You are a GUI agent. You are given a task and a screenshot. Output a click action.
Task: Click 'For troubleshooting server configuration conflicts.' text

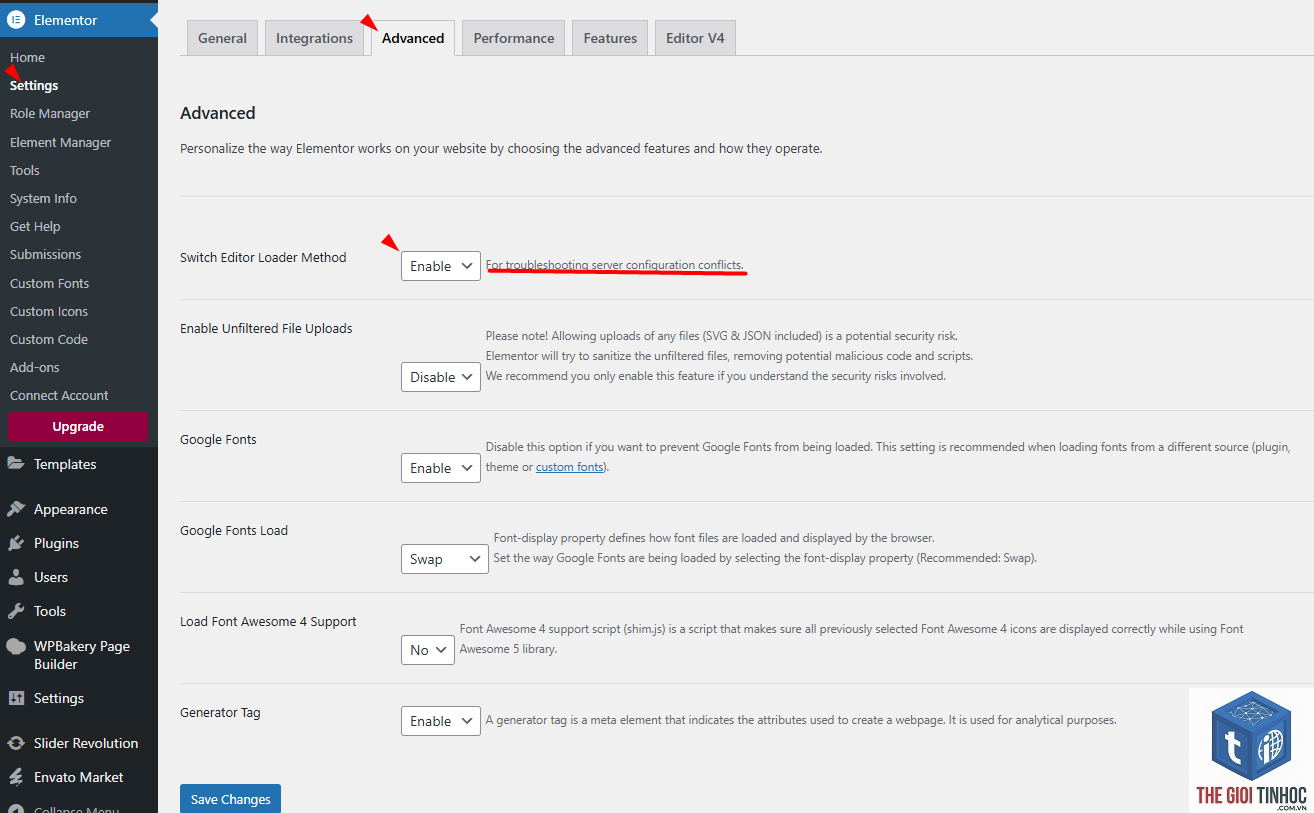point(615,265)
